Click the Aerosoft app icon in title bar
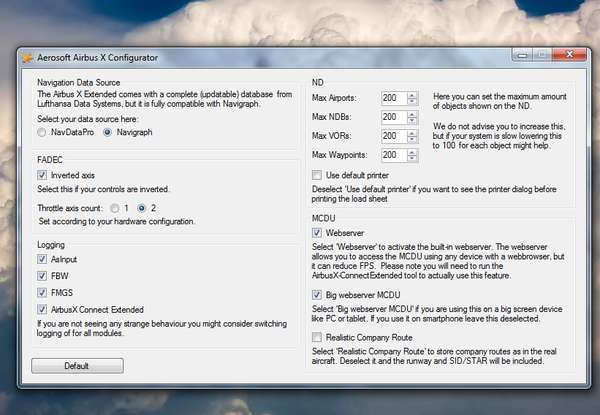The image size is (600, 415). (x=28, y=58)
